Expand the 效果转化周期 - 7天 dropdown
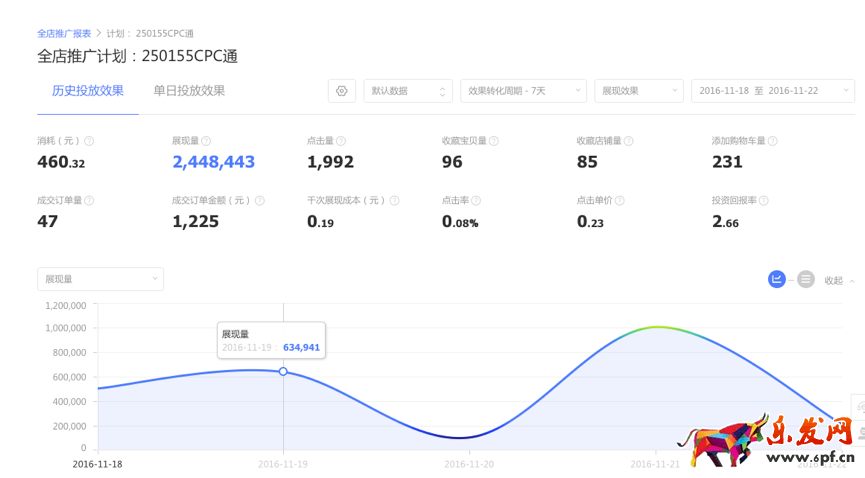 coord(523,91)
